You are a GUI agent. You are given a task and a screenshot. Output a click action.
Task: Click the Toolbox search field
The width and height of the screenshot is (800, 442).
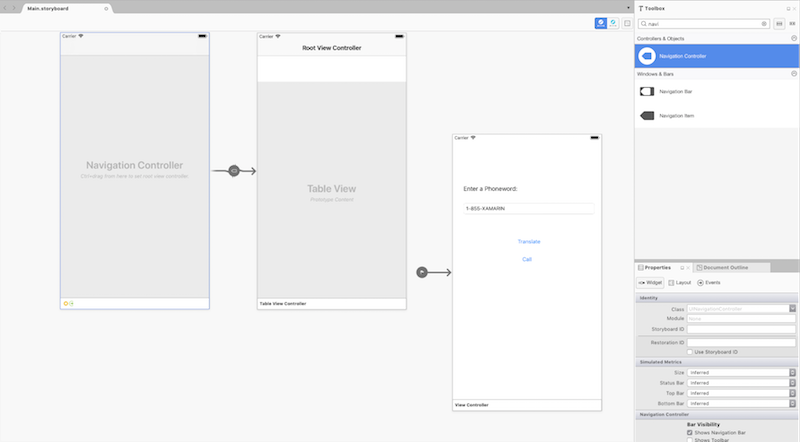[703, 24]
